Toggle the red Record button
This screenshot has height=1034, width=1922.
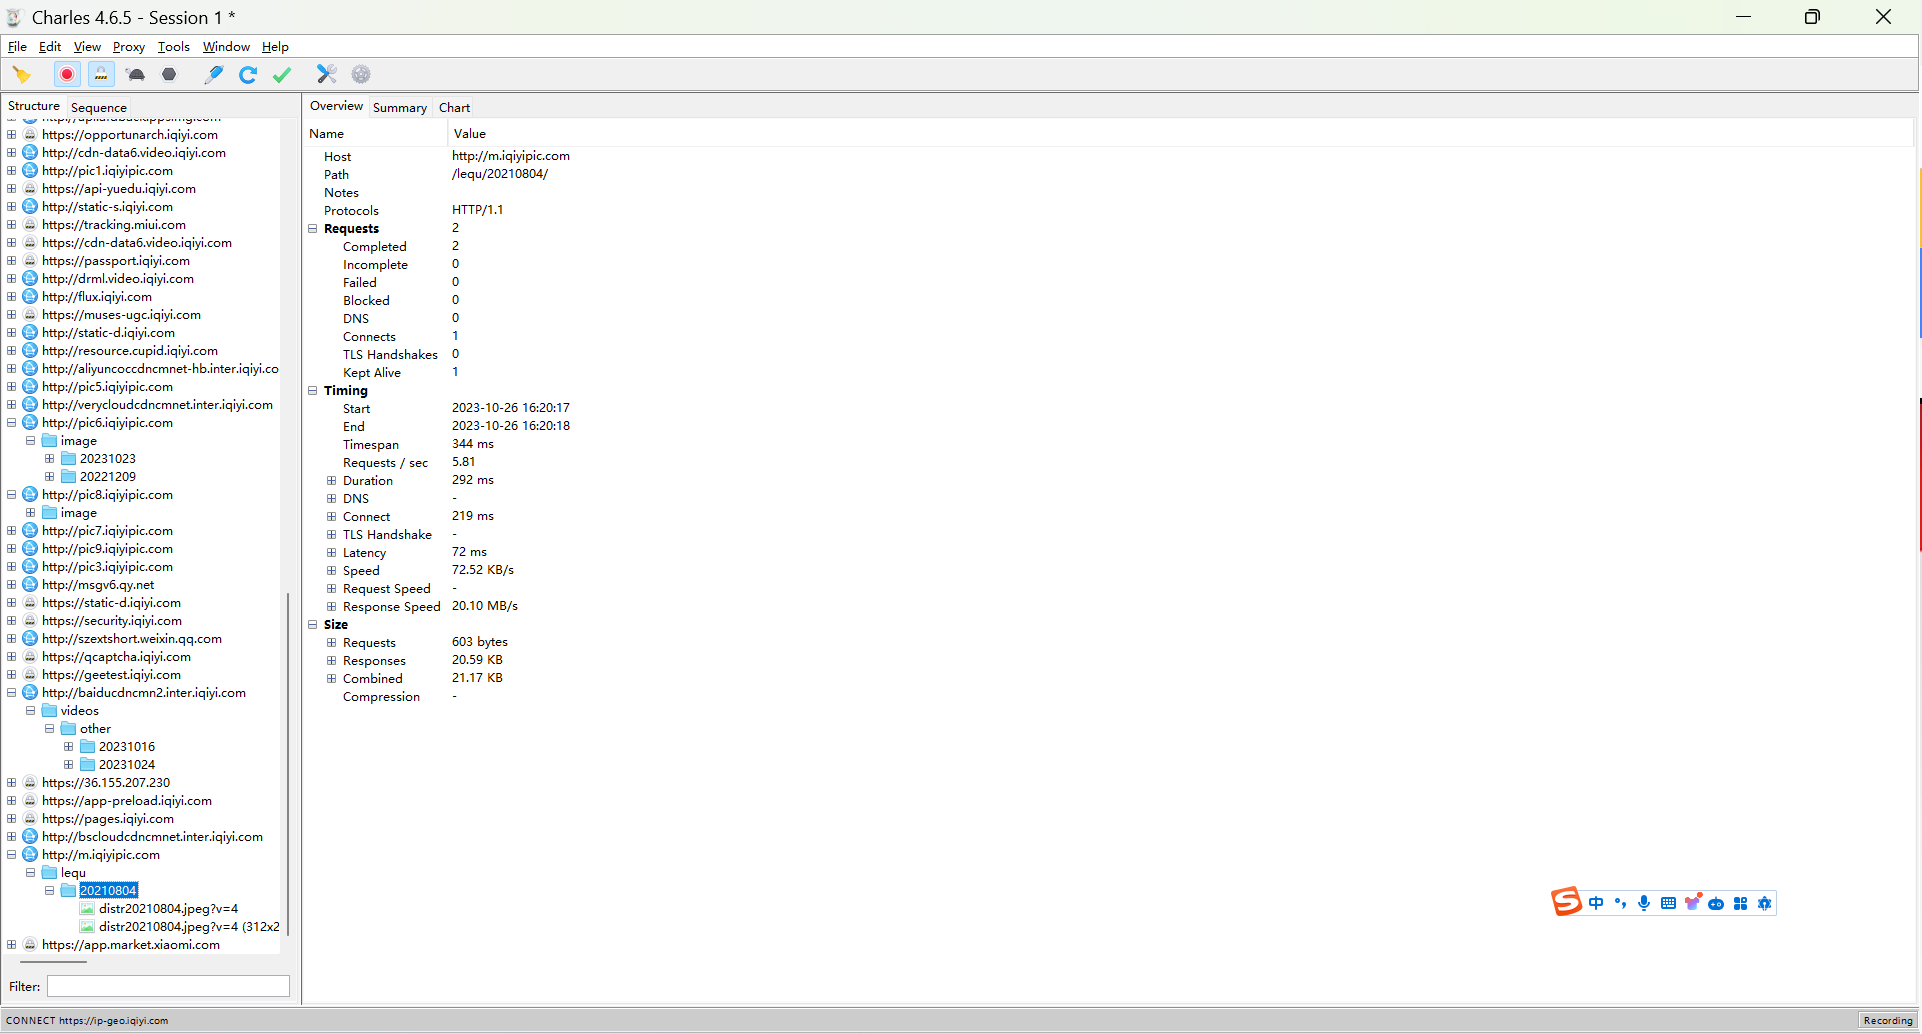tap(67, 74)
